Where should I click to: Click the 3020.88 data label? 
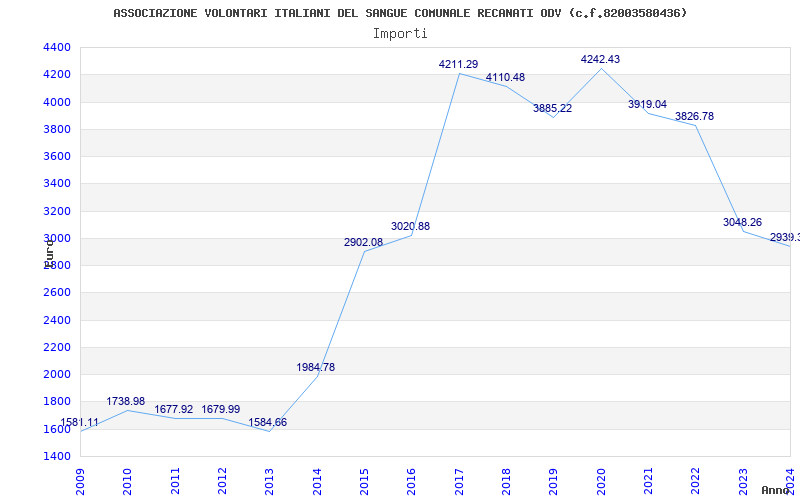(410, 227)
